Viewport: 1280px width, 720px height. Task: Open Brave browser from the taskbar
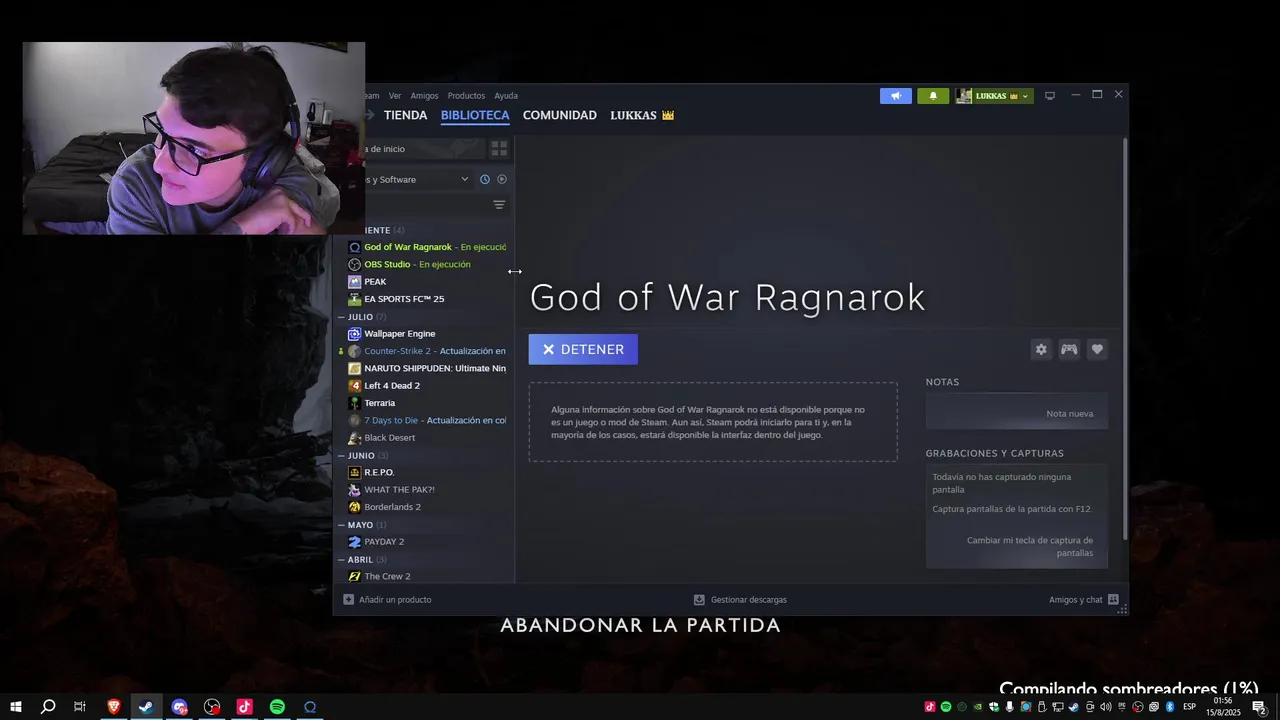coord(113,707)
